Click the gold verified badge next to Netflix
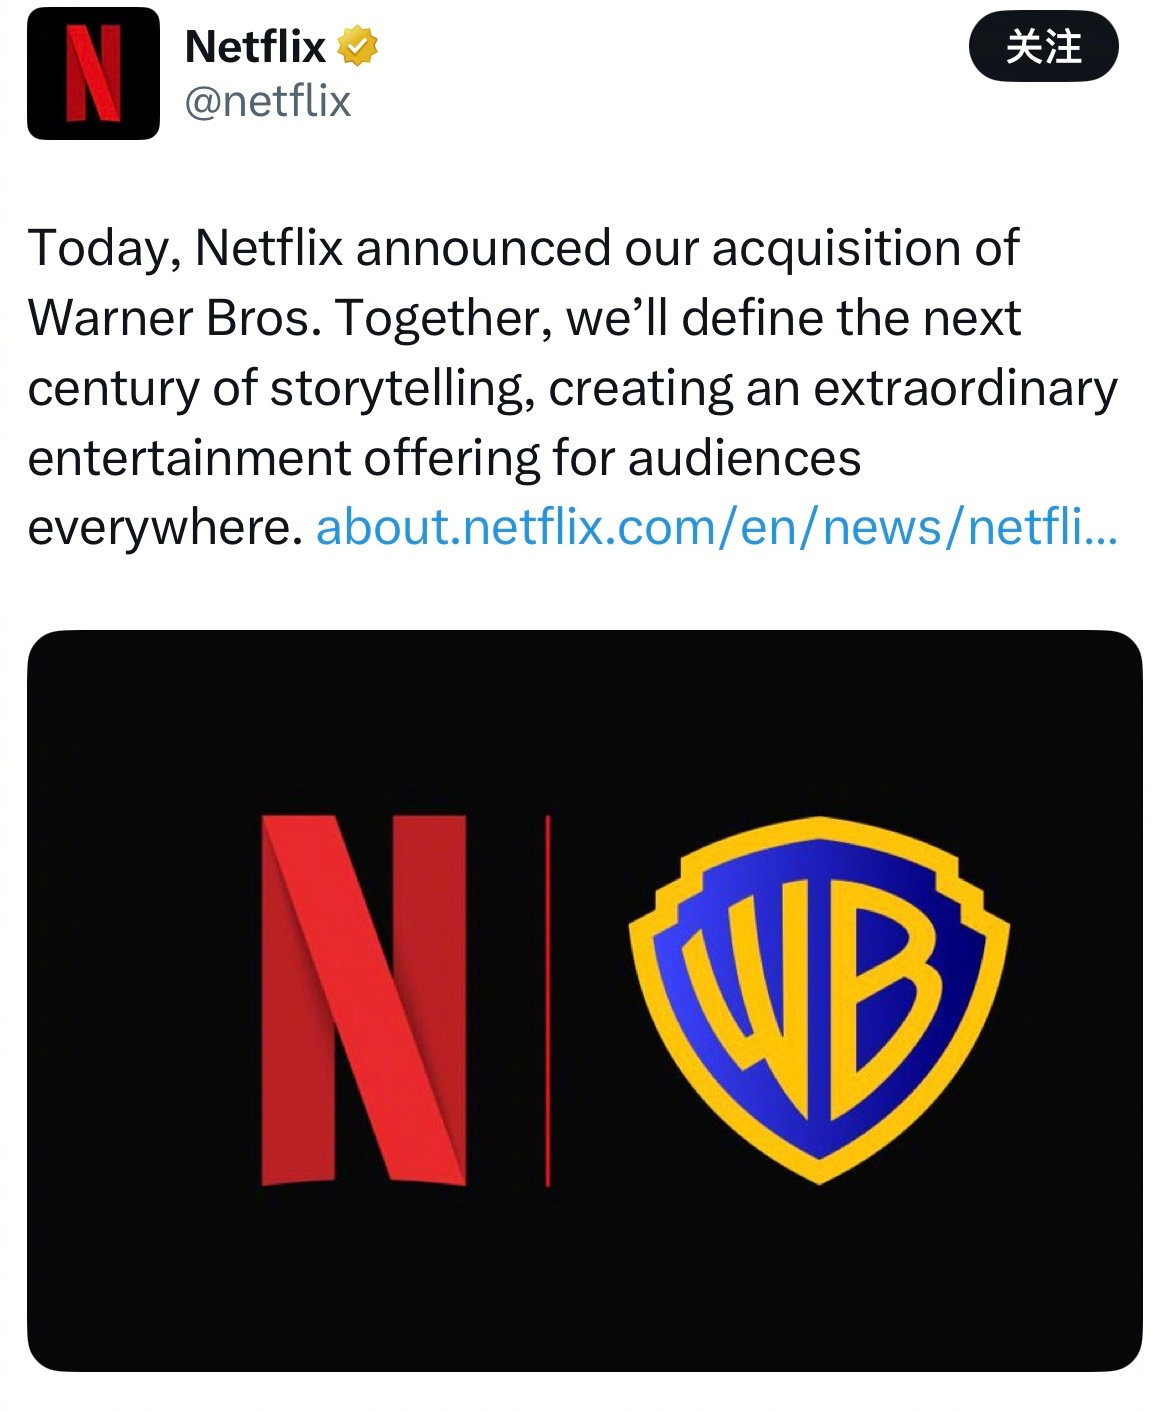Viewport: 1170px width, 1412px height. click(357, 45)
